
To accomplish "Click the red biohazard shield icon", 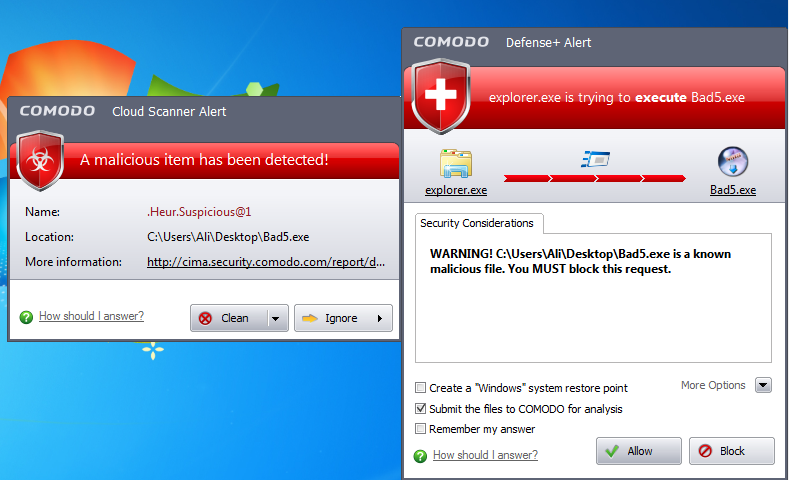I will tap(40, 160).
